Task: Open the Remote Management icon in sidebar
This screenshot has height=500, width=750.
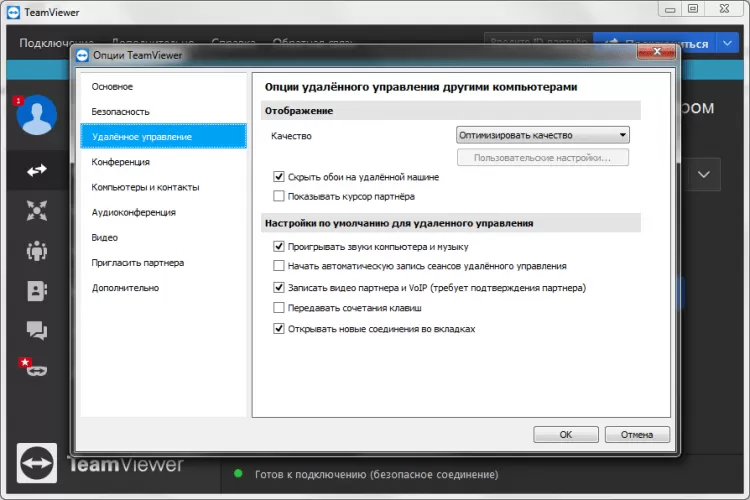Action: 37,211
